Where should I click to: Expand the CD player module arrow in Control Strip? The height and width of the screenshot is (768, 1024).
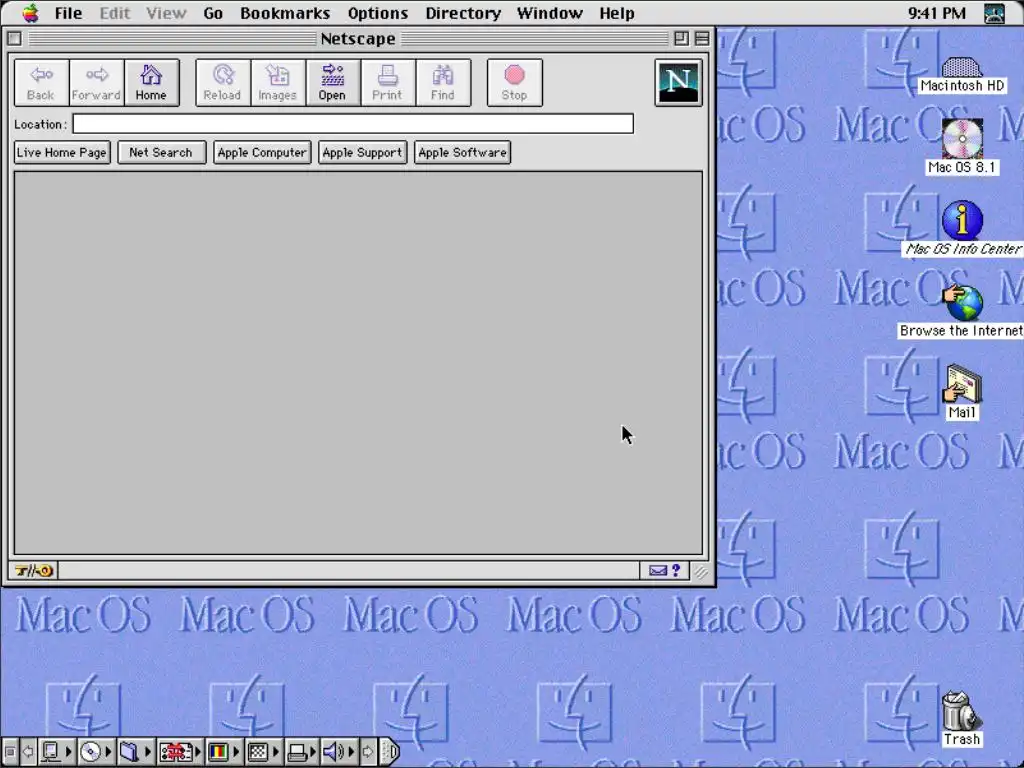click(108, 752)
